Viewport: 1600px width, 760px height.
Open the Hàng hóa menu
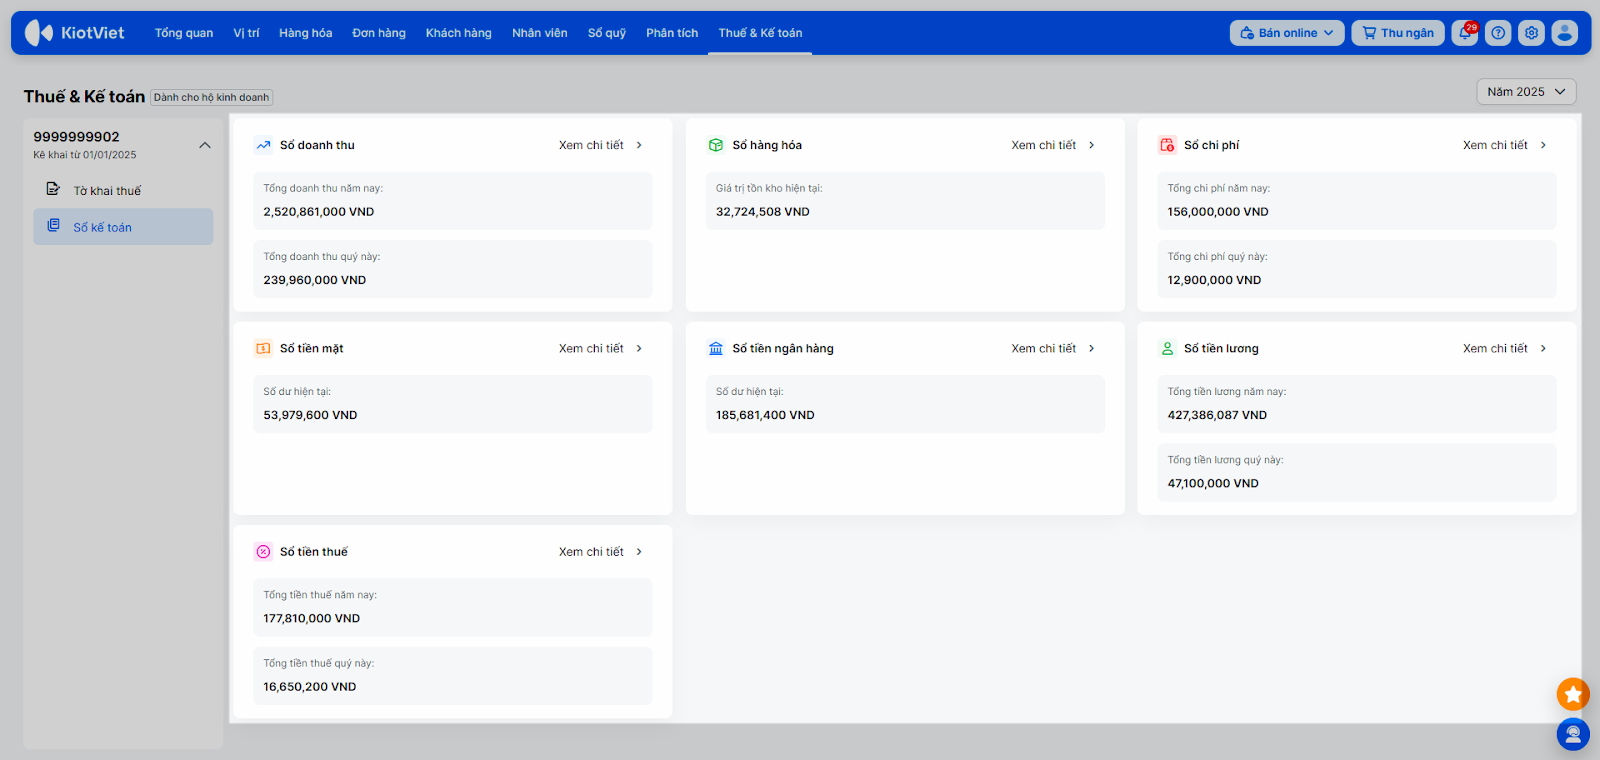[x=306, y=33]
